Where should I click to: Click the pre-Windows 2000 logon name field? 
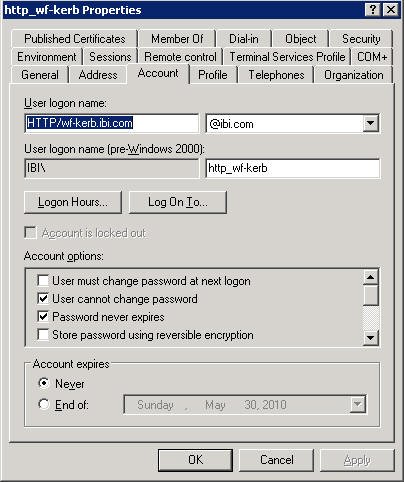293,168
